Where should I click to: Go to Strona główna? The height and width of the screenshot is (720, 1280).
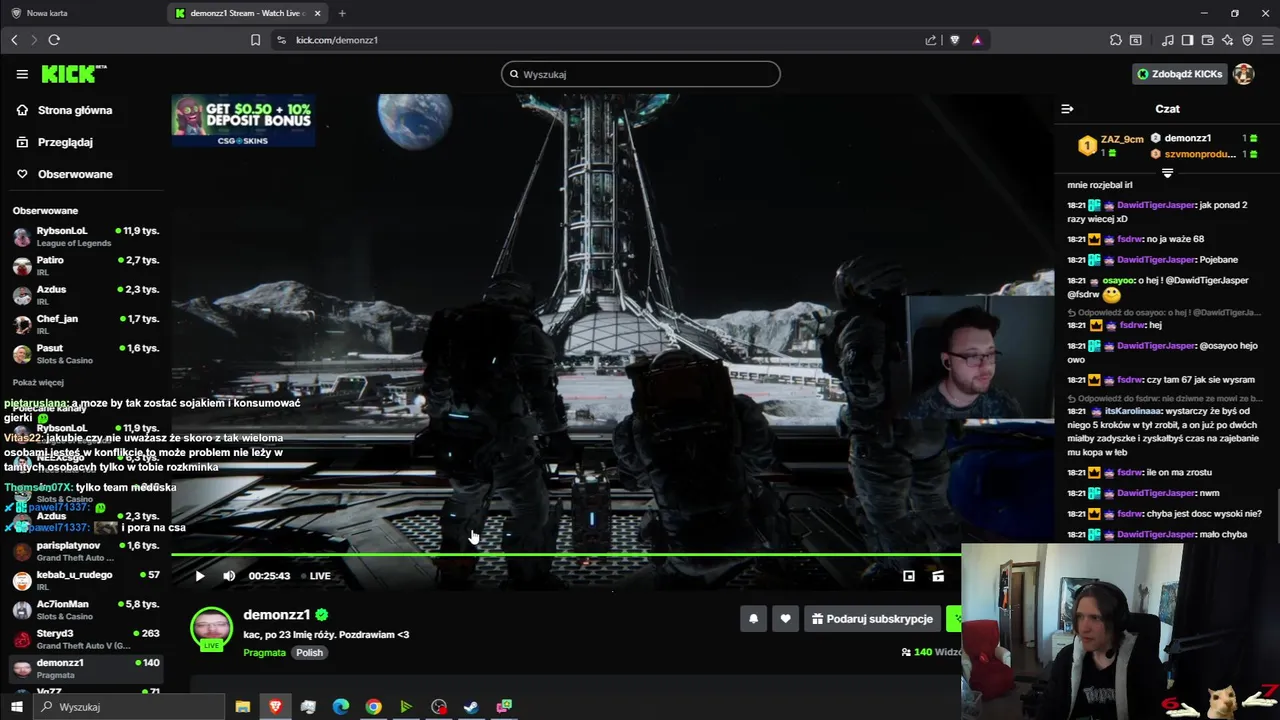pos(64,110)
